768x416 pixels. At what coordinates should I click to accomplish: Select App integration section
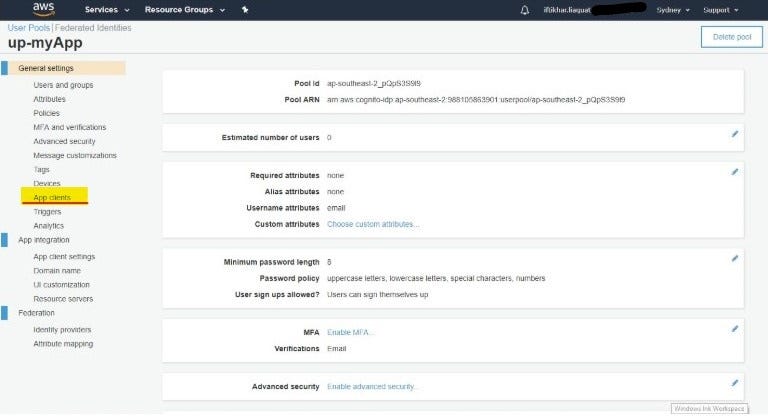(44, 240)
